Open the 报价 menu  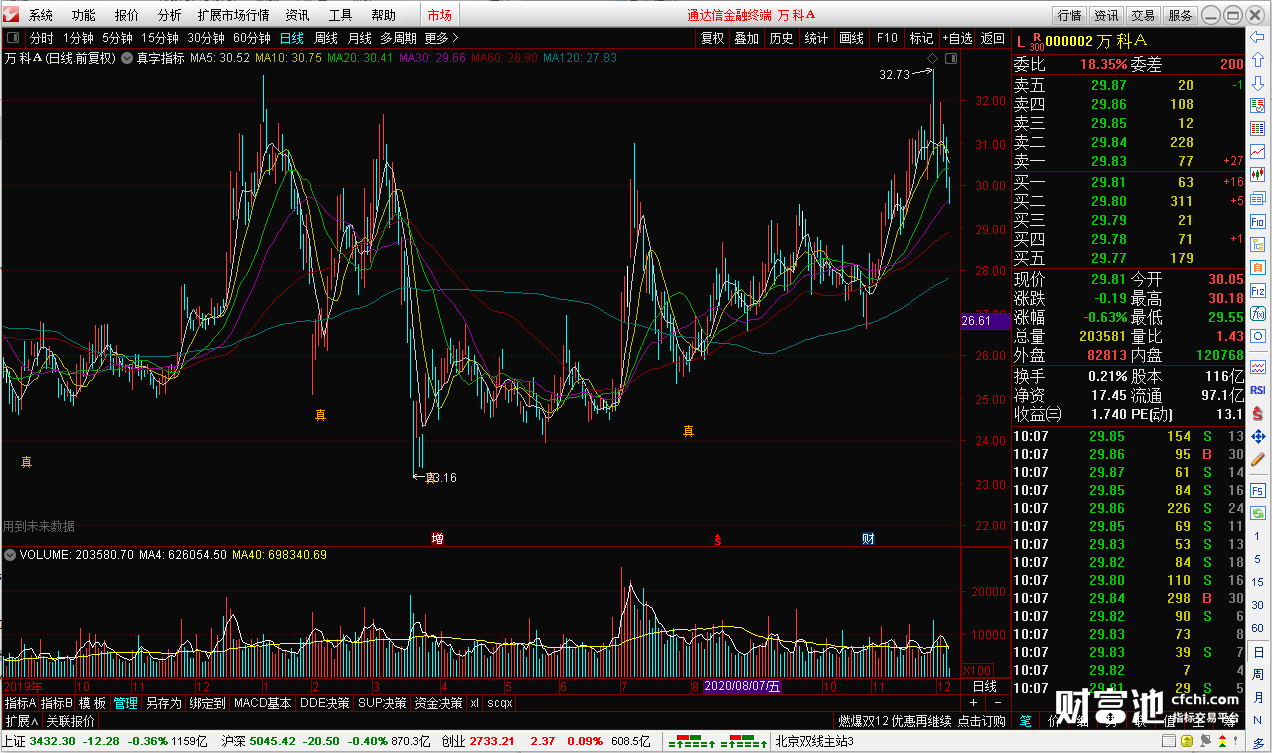(127, 15)
